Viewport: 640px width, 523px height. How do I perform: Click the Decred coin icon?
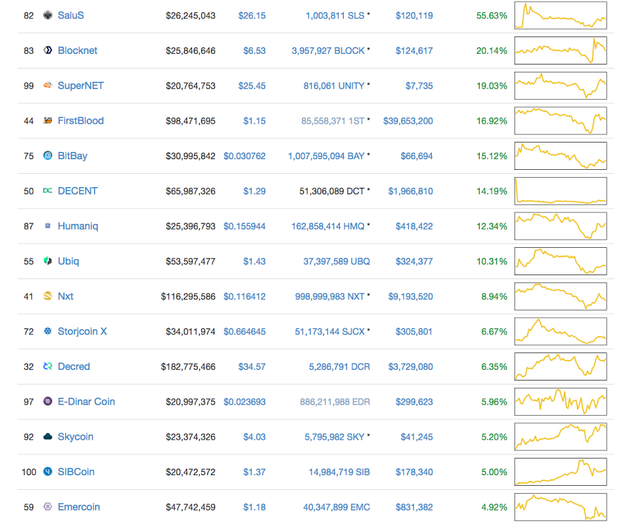tap(48, 367)
